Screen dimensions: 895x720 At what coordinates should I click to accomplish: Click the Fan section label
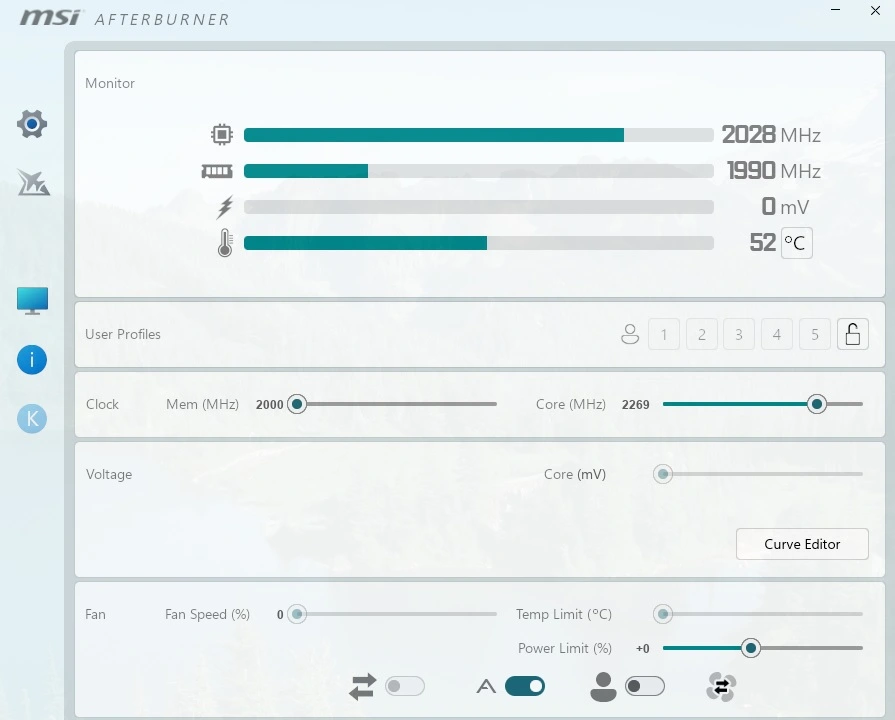(x=95, y=614)
